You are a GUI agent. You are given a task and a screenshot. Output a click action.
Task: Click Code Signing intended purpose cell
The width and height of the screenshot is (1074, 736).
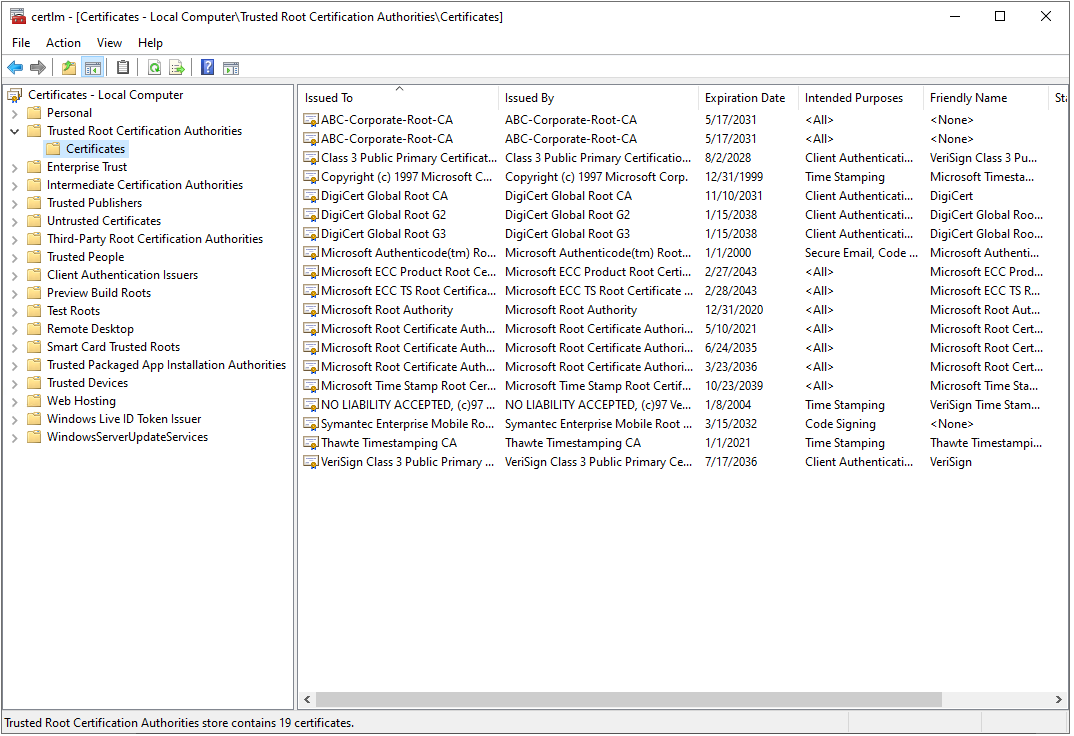click(840, 424)
